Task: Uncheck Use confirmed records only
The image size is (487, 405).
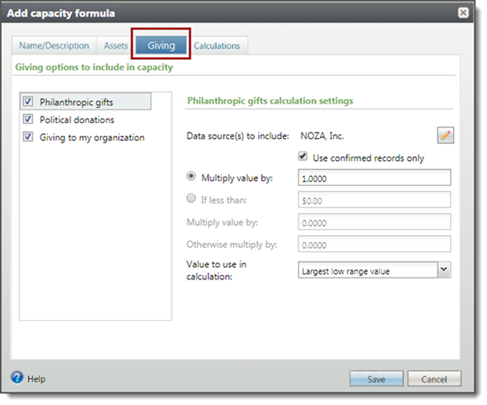Action: point(303,156)
